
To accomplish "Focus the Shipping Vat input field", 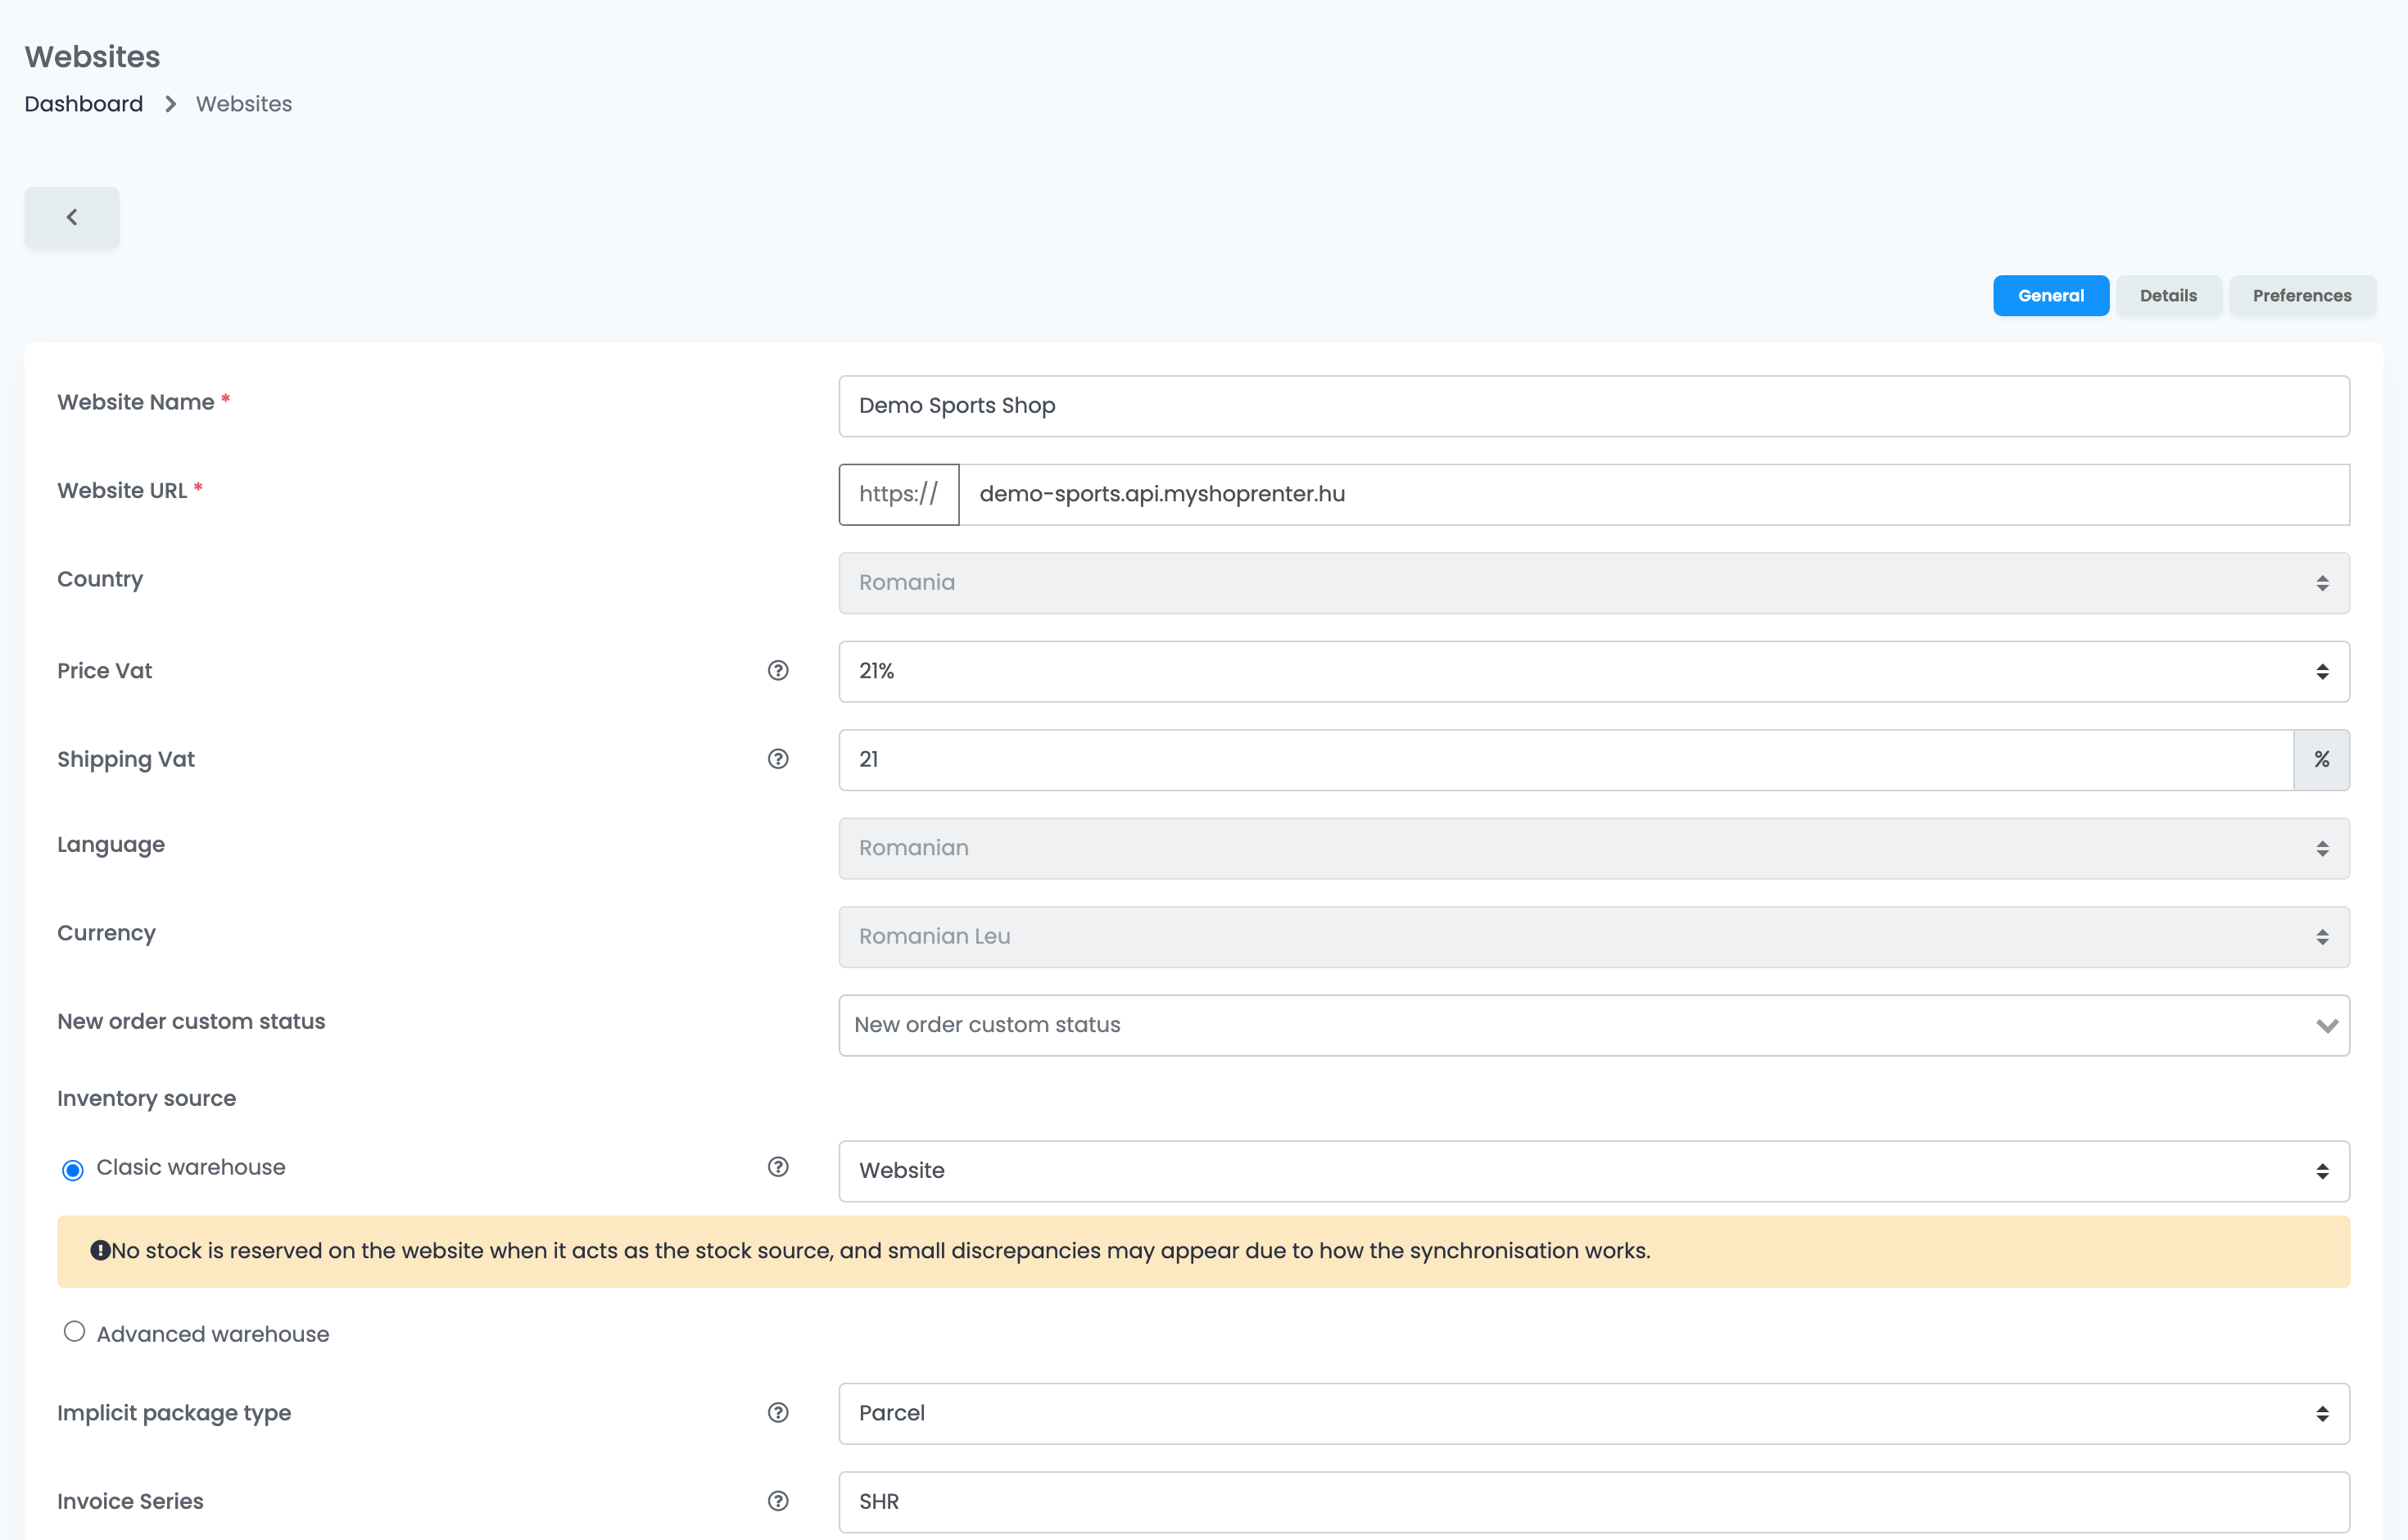I will point(1566,760).
